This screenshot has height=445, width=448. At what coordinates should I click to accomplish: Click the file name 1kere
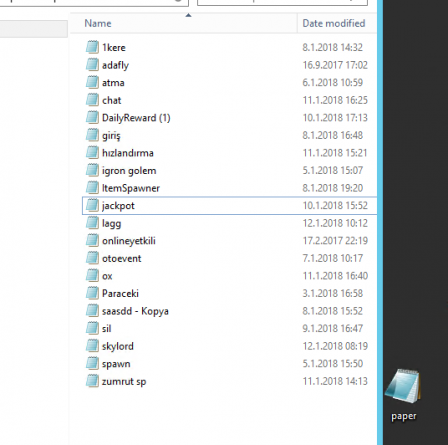pos(114,47)
